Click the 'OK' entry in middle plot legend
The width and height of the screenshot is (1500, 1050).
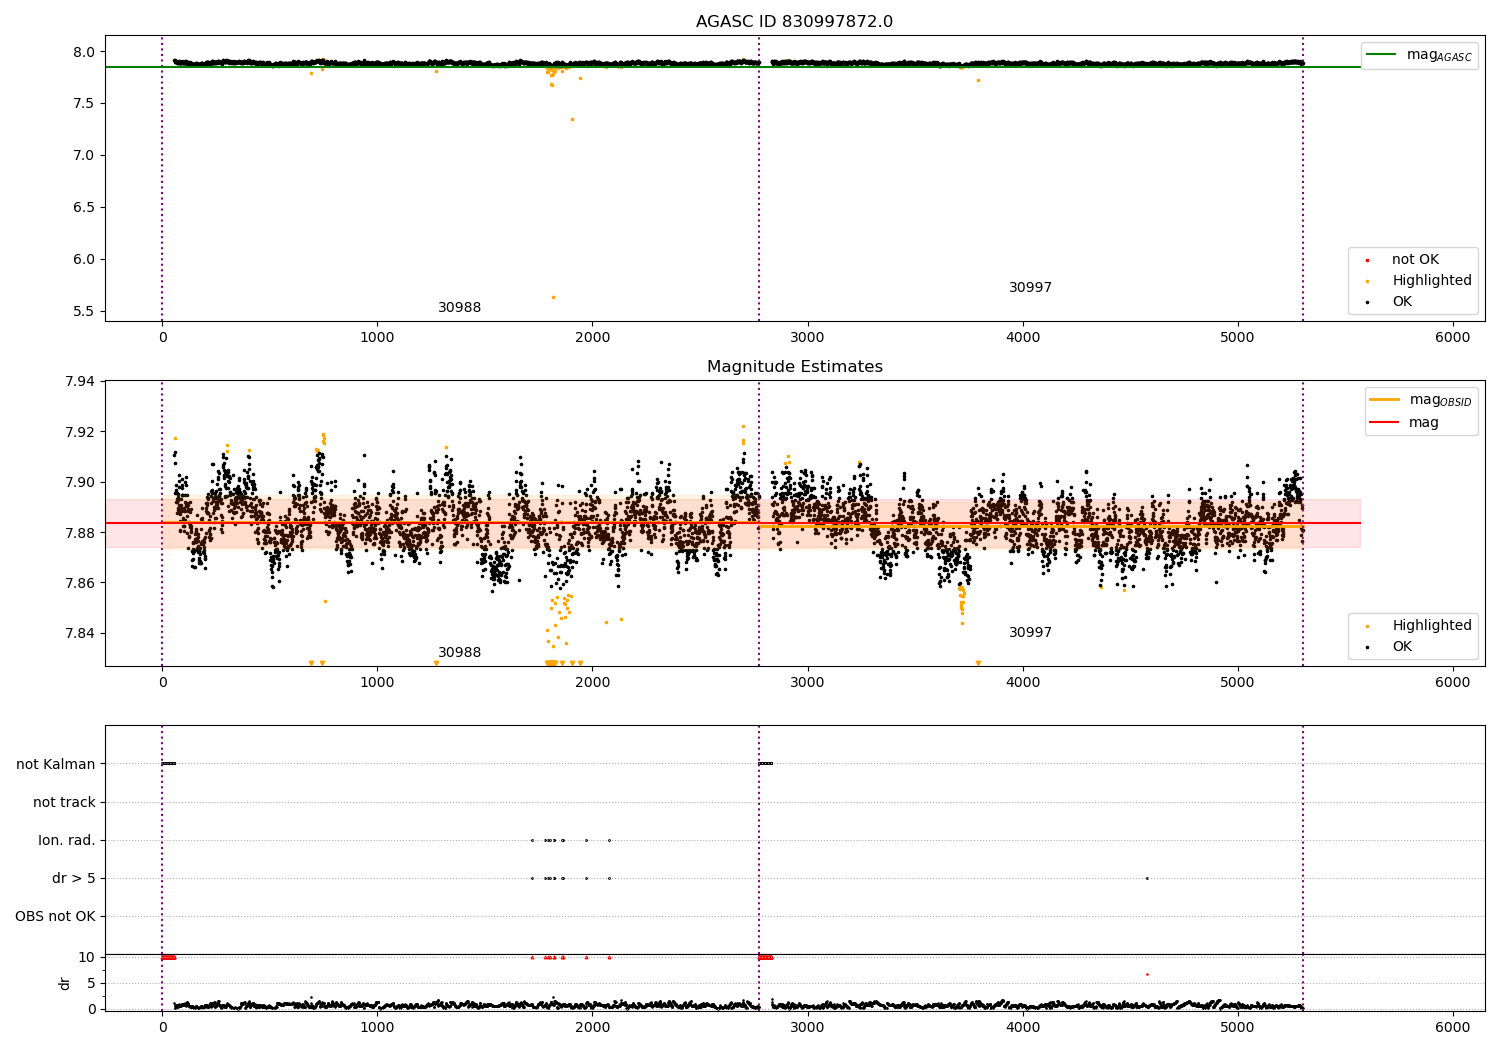[x=1402, y=646]
